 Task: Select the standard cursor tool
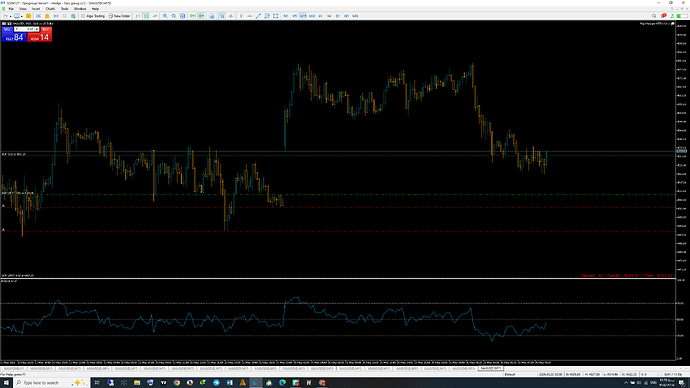coord(222,16)
